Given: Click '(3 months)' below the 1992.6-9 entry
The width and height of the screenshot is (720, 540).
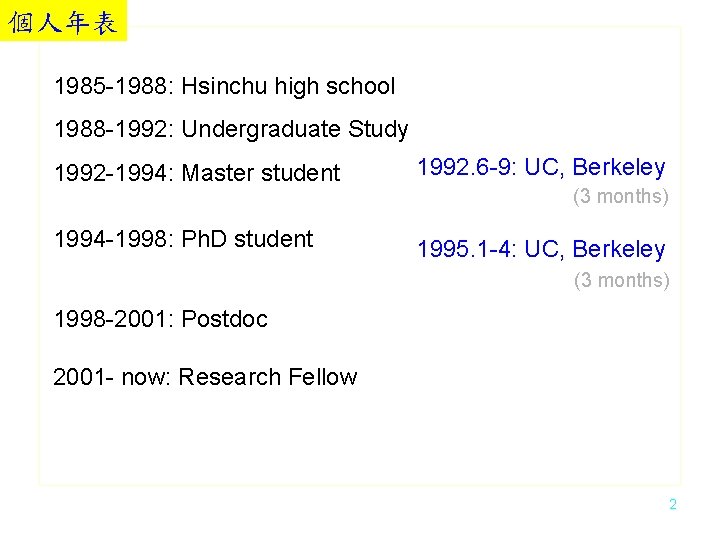Looking at the screenshot, I should (x=620, y=196).
